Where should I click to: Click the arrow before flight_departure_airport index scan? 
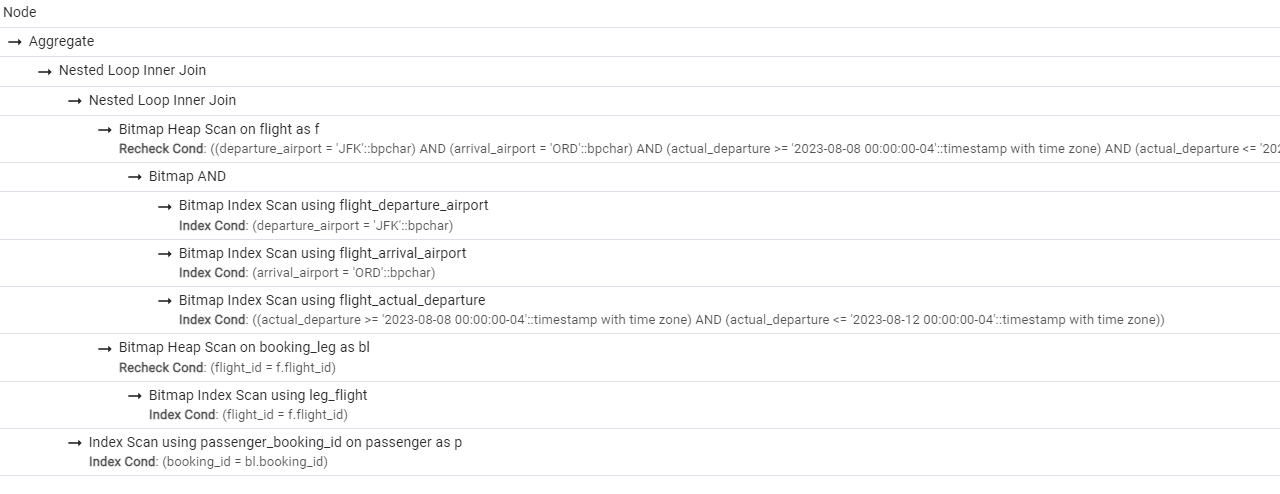point(164,206)
